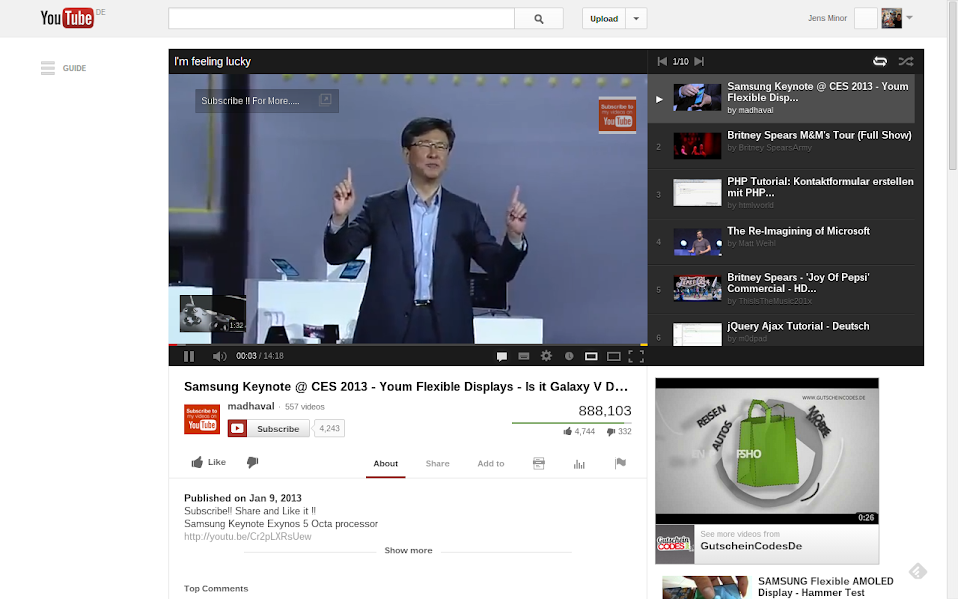
Task: Open the Upload dropdown arrow
Action: tap(636, 19)
